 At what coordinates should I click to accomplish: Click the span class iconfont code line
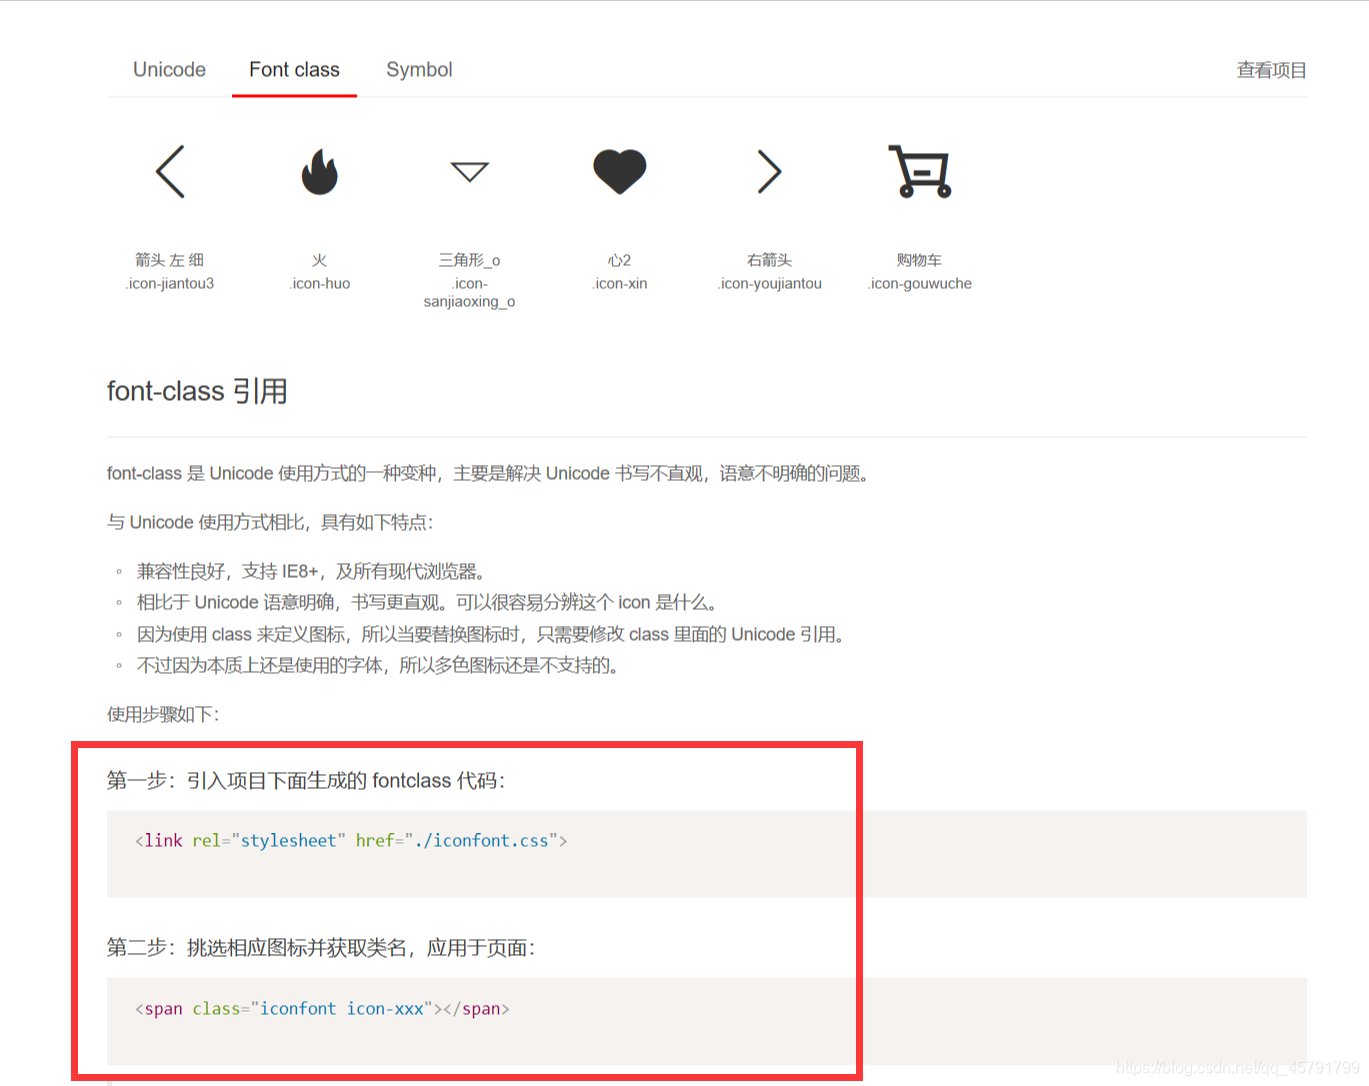pyautogui.click(x=322, y=1009)
